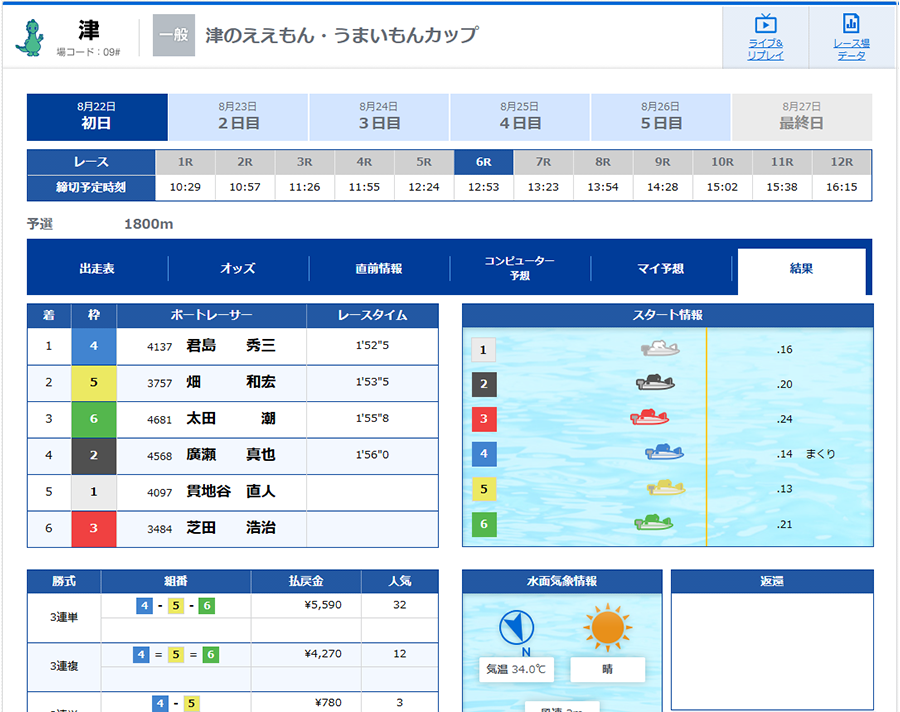Switch to race 11R
The image size is (900, 712).
click(x=782, y=162)
